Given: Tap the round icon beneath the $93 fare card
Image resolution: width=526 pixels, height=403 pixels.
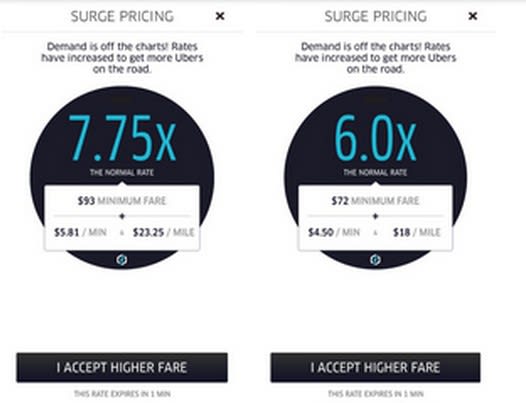Looking at the screenshot, I should (122, 260).
